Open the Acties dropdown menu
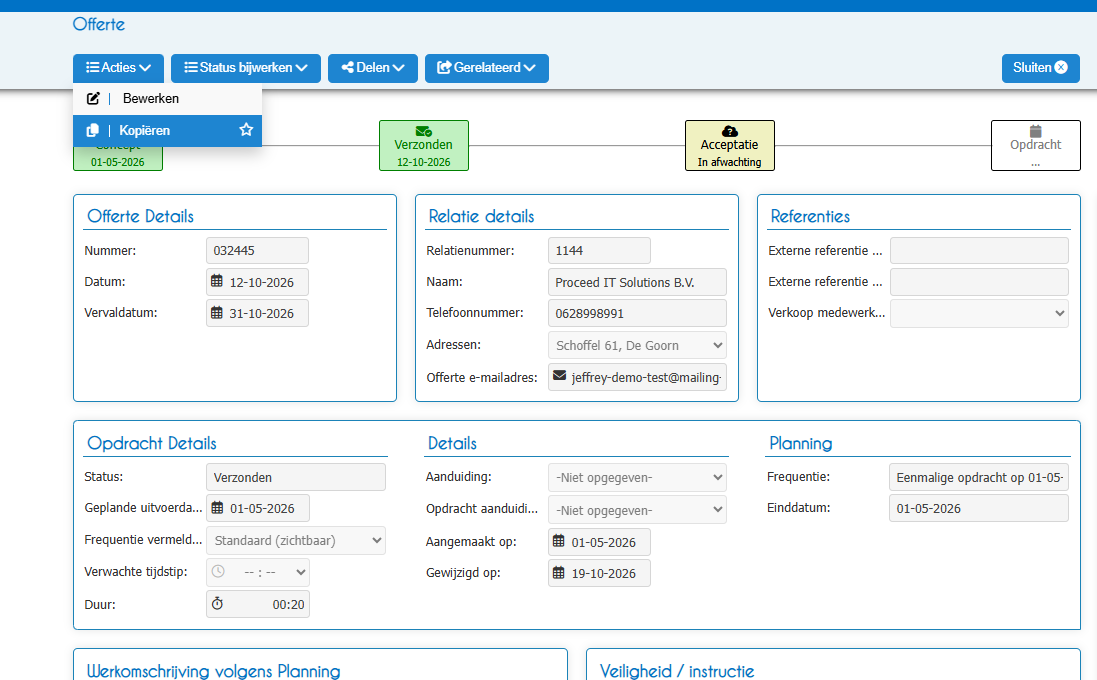Viewport: 1097px width, 680px height. coord(118,68)
